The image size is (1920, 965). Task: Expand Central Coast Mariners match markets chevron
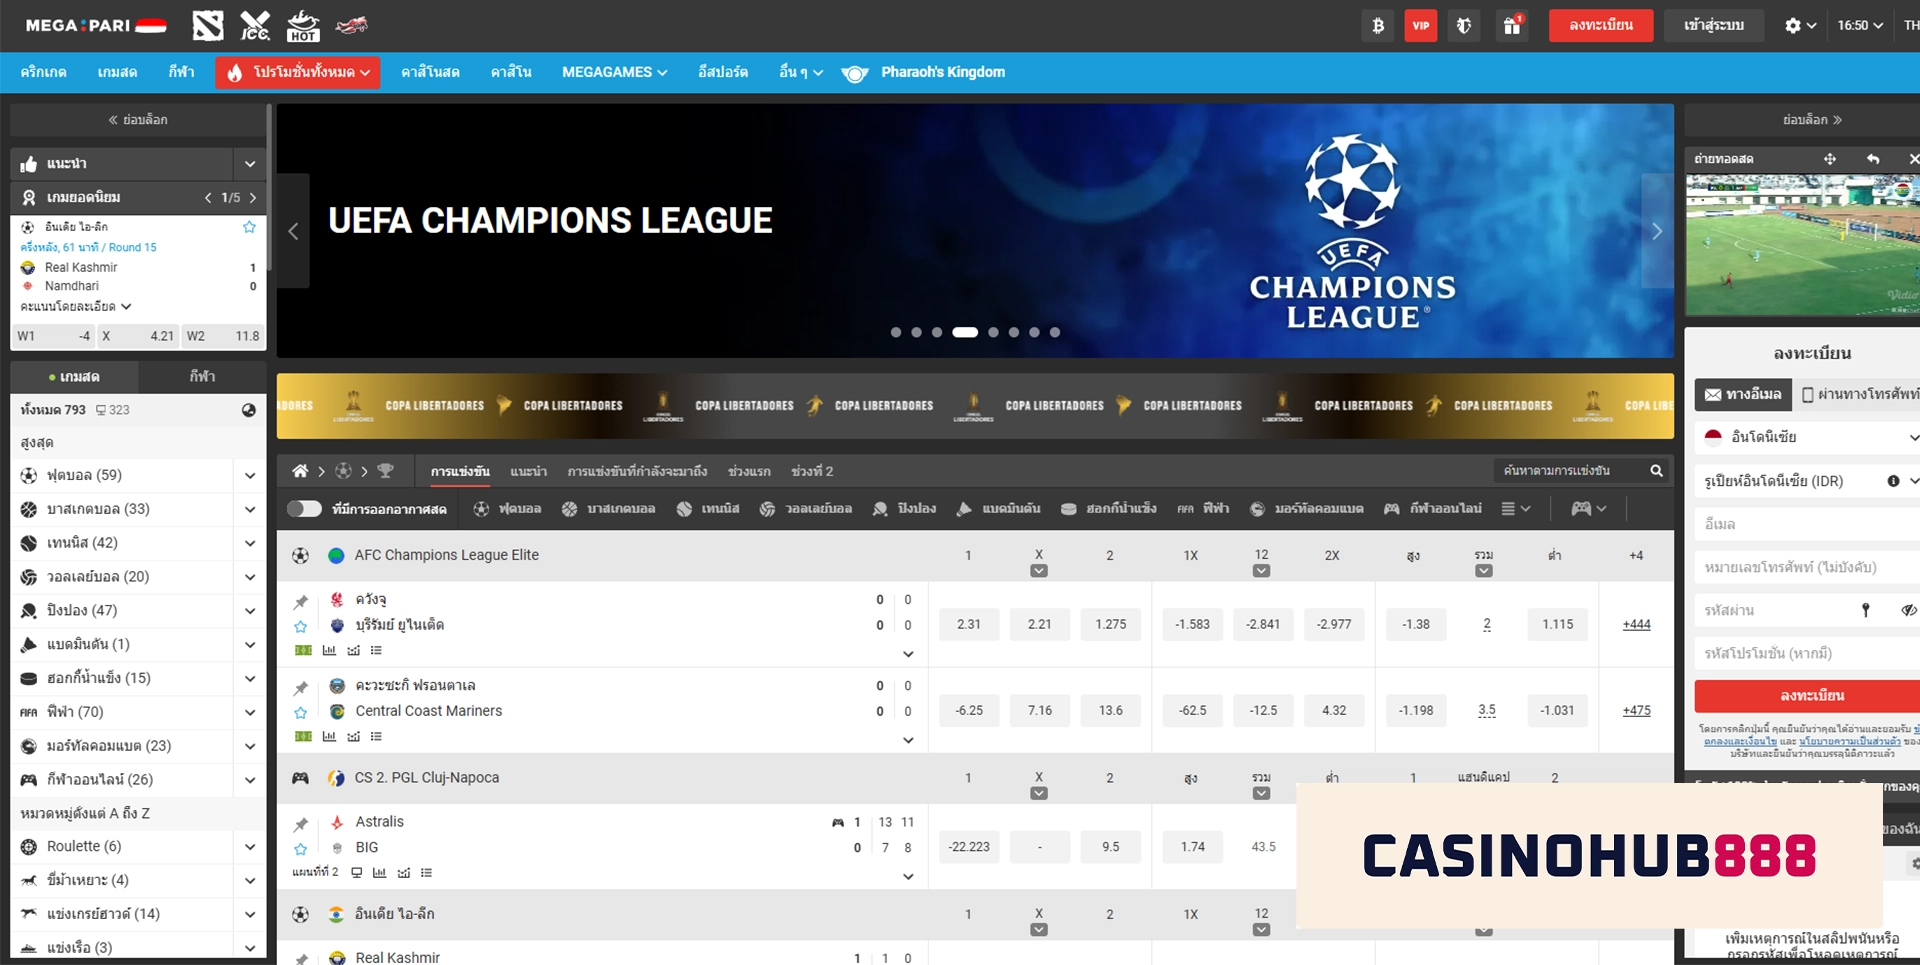pyautogui.click(x=908, y=740)
